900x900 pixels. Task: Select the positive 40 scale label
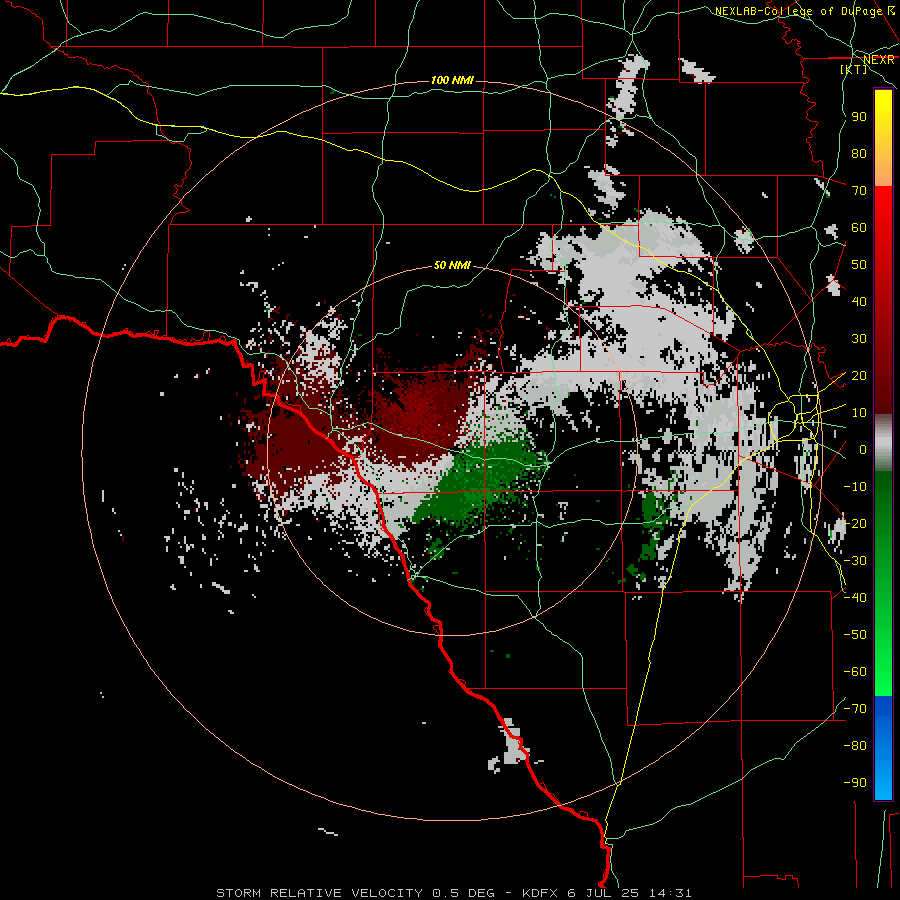click(859, 302)
